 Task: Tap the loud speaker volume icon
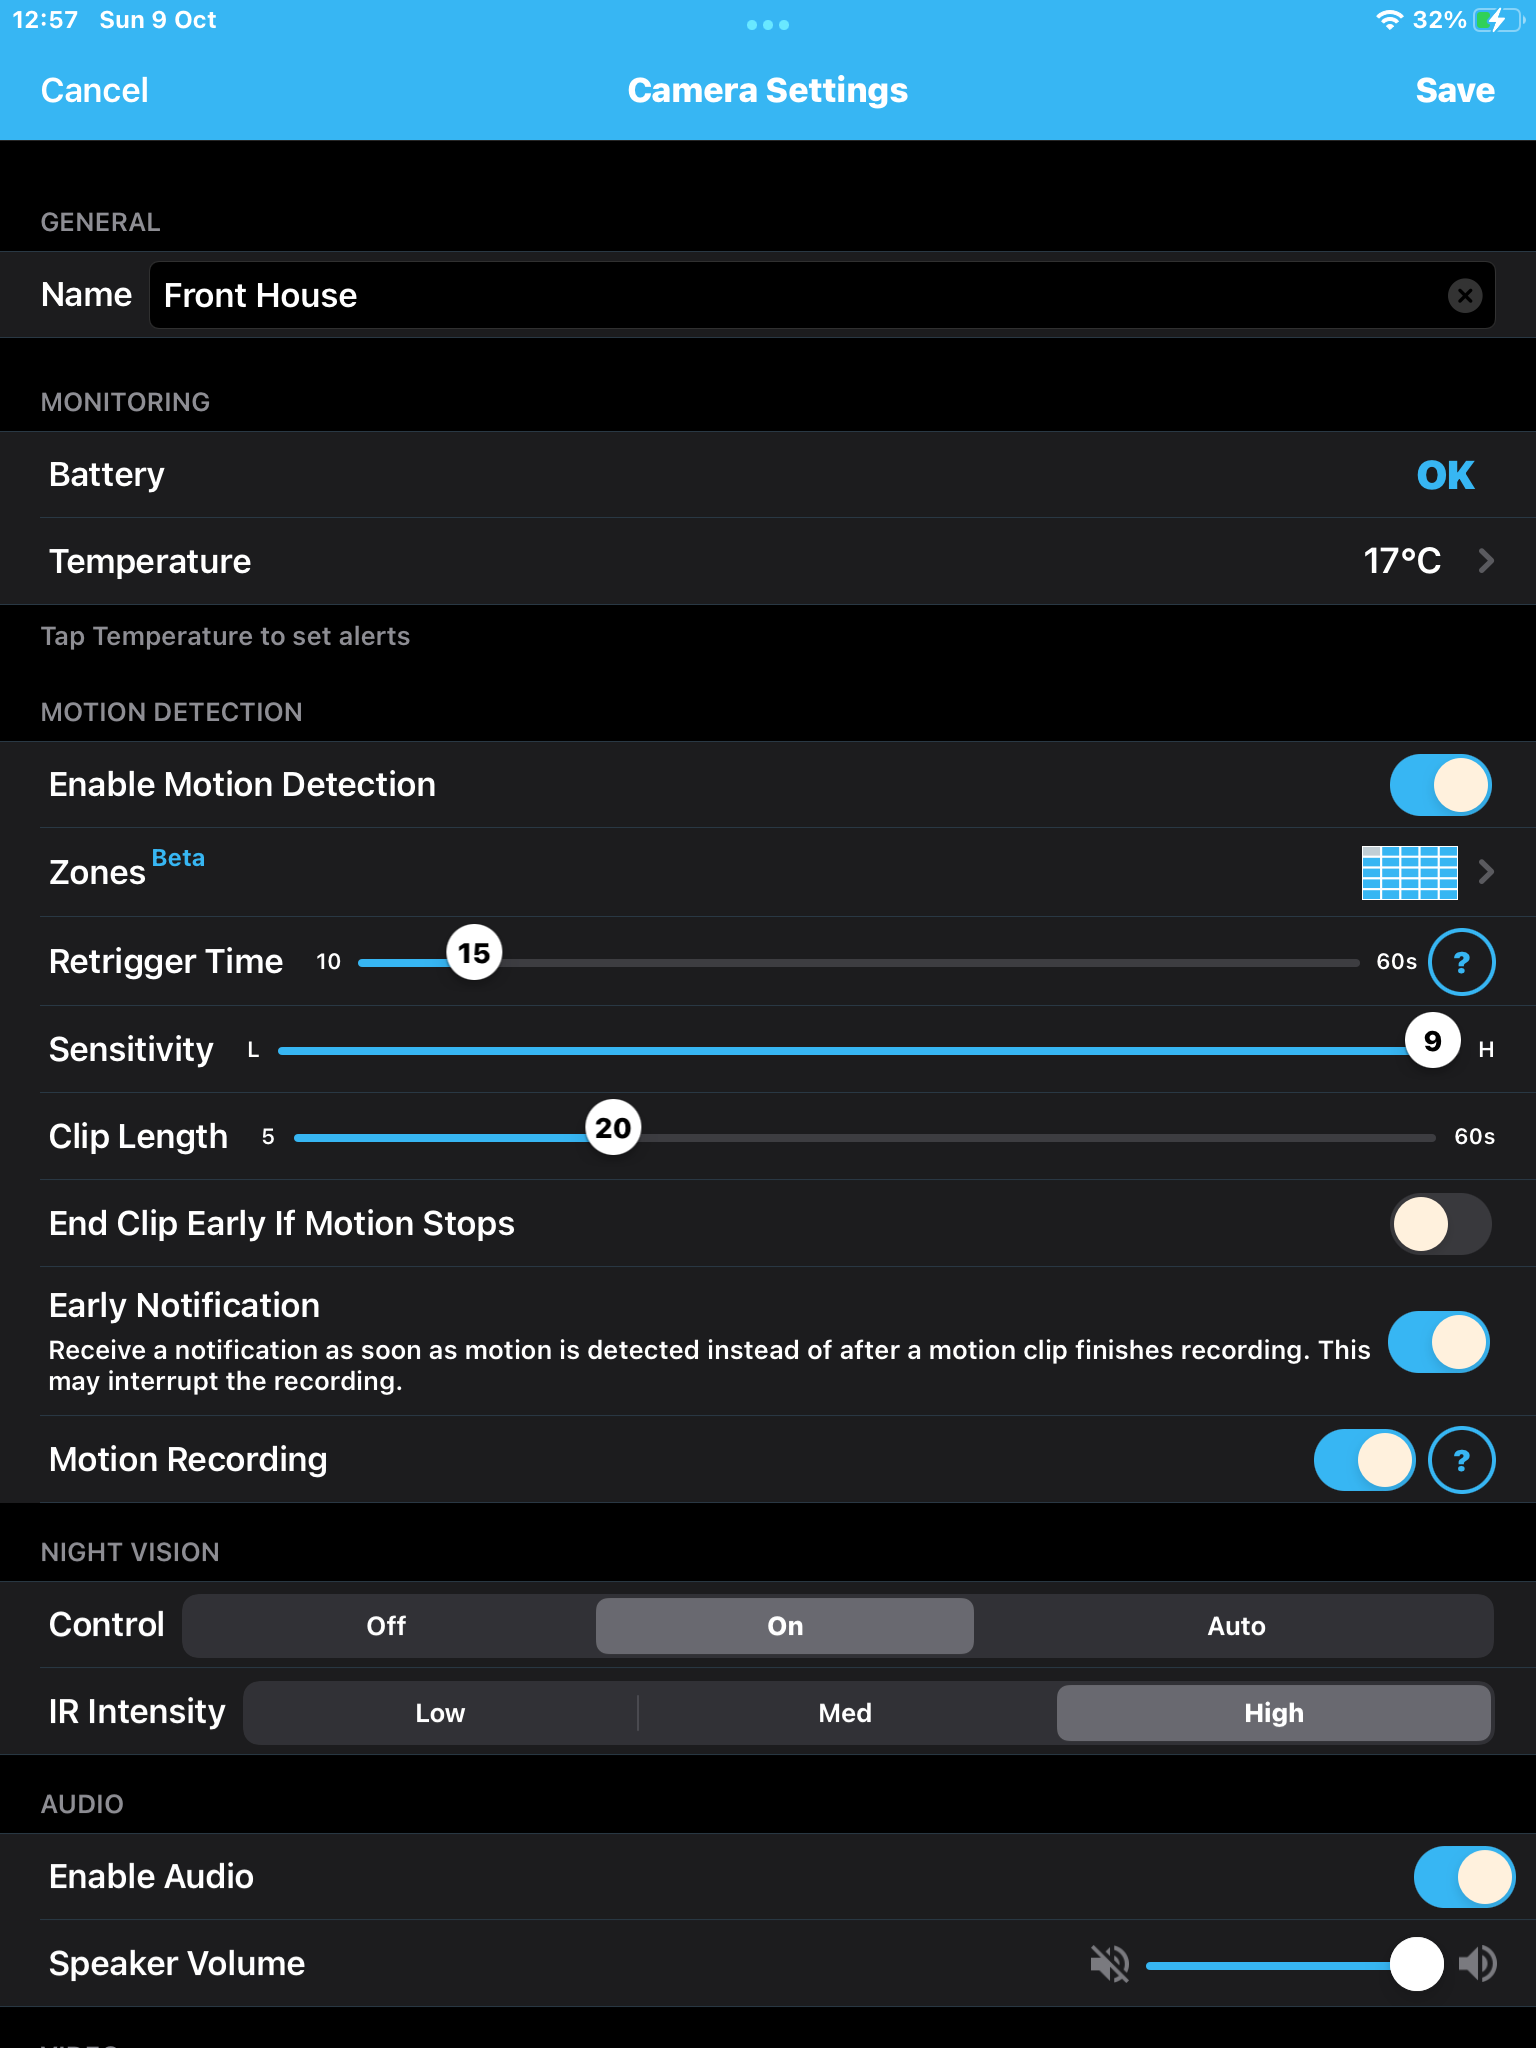pos(1478,1964)
